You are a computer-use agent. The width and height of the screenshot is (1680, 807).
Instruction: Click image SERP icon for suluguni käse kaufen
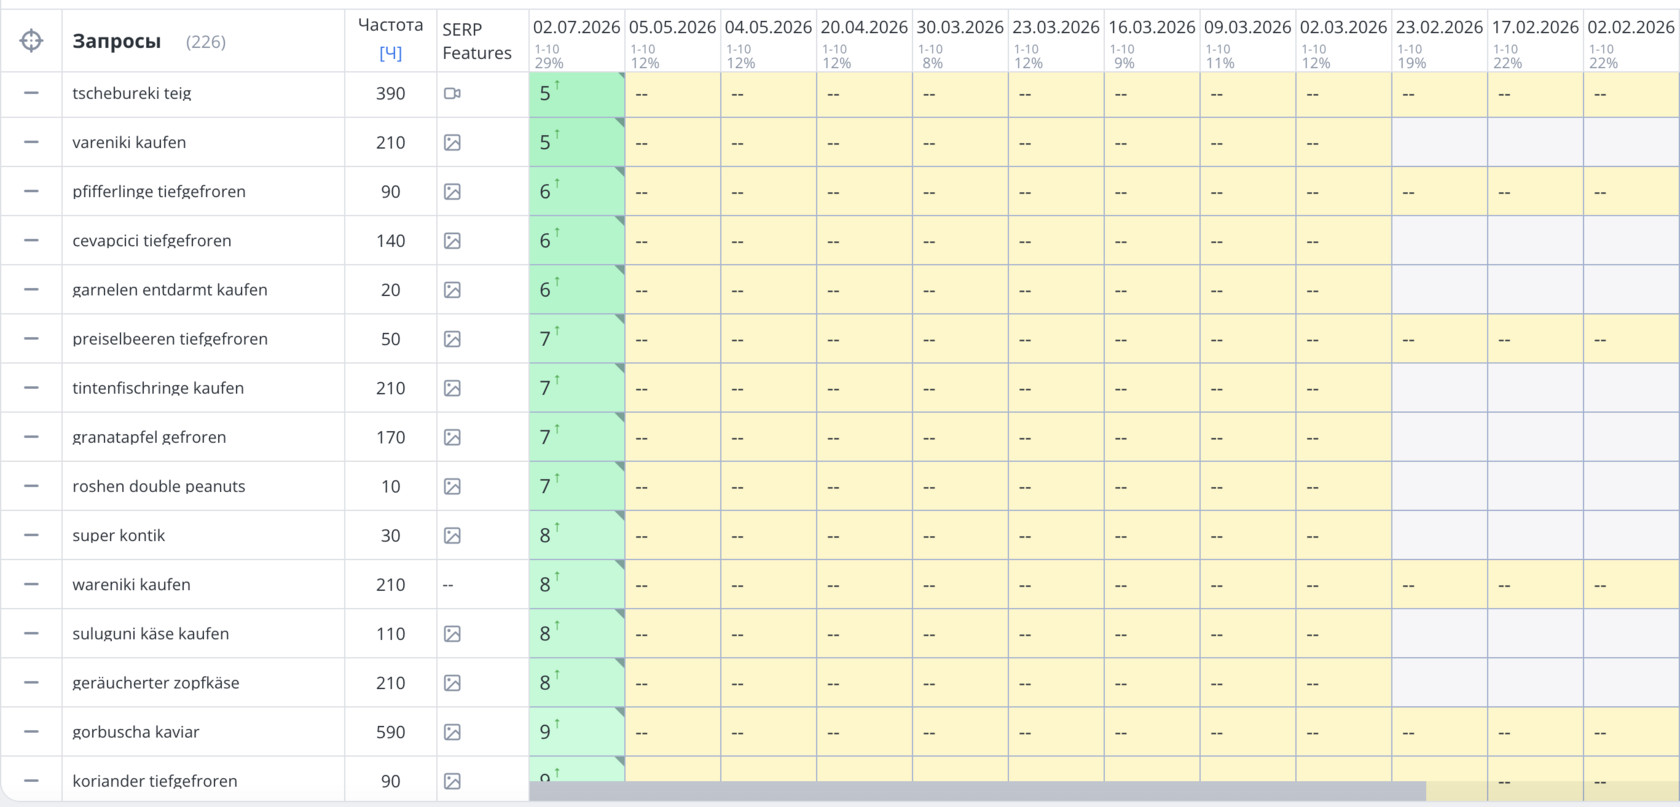point(452,633)
